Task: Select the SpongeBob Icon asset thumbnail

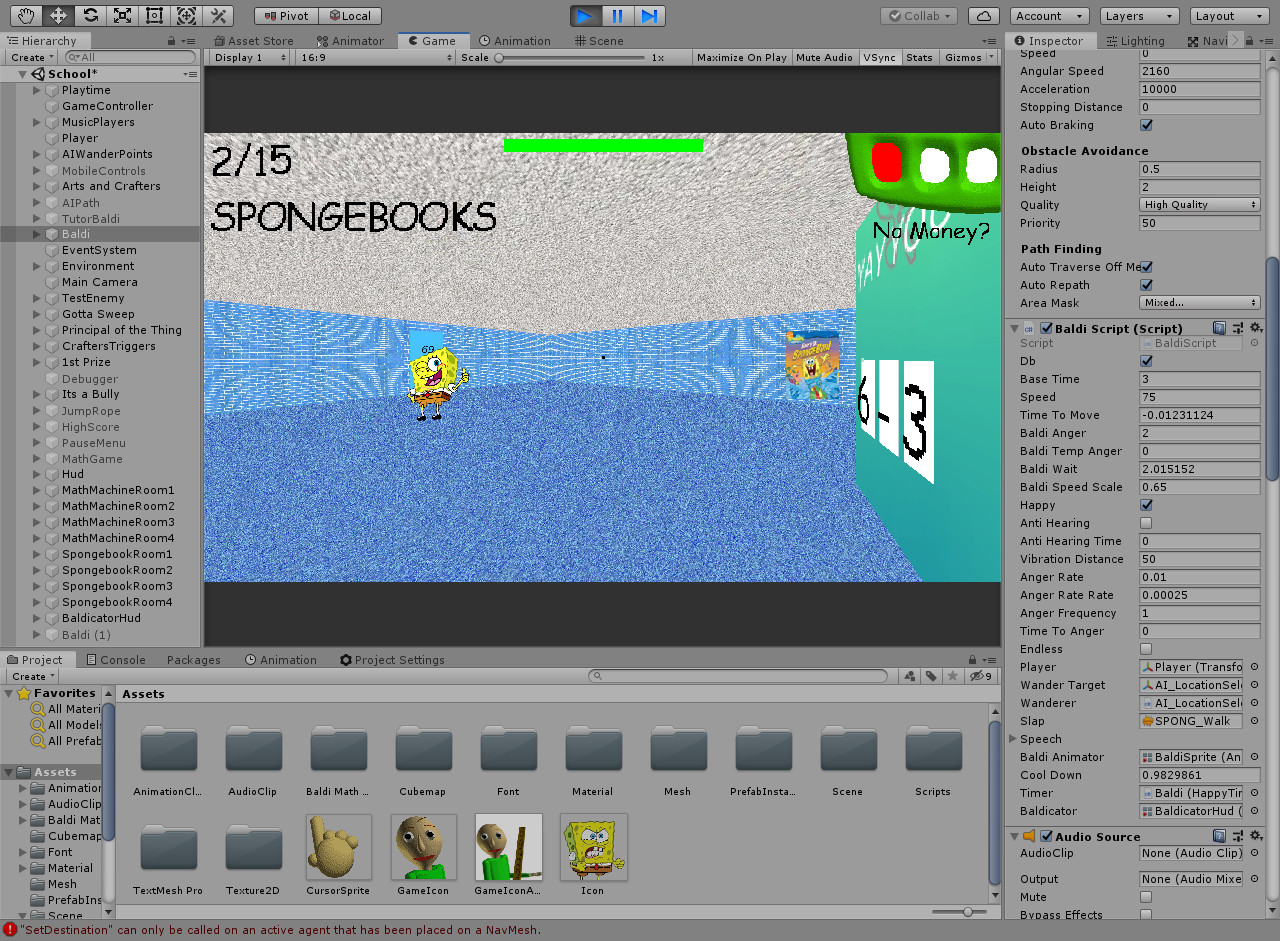Action: click(593, 847)
